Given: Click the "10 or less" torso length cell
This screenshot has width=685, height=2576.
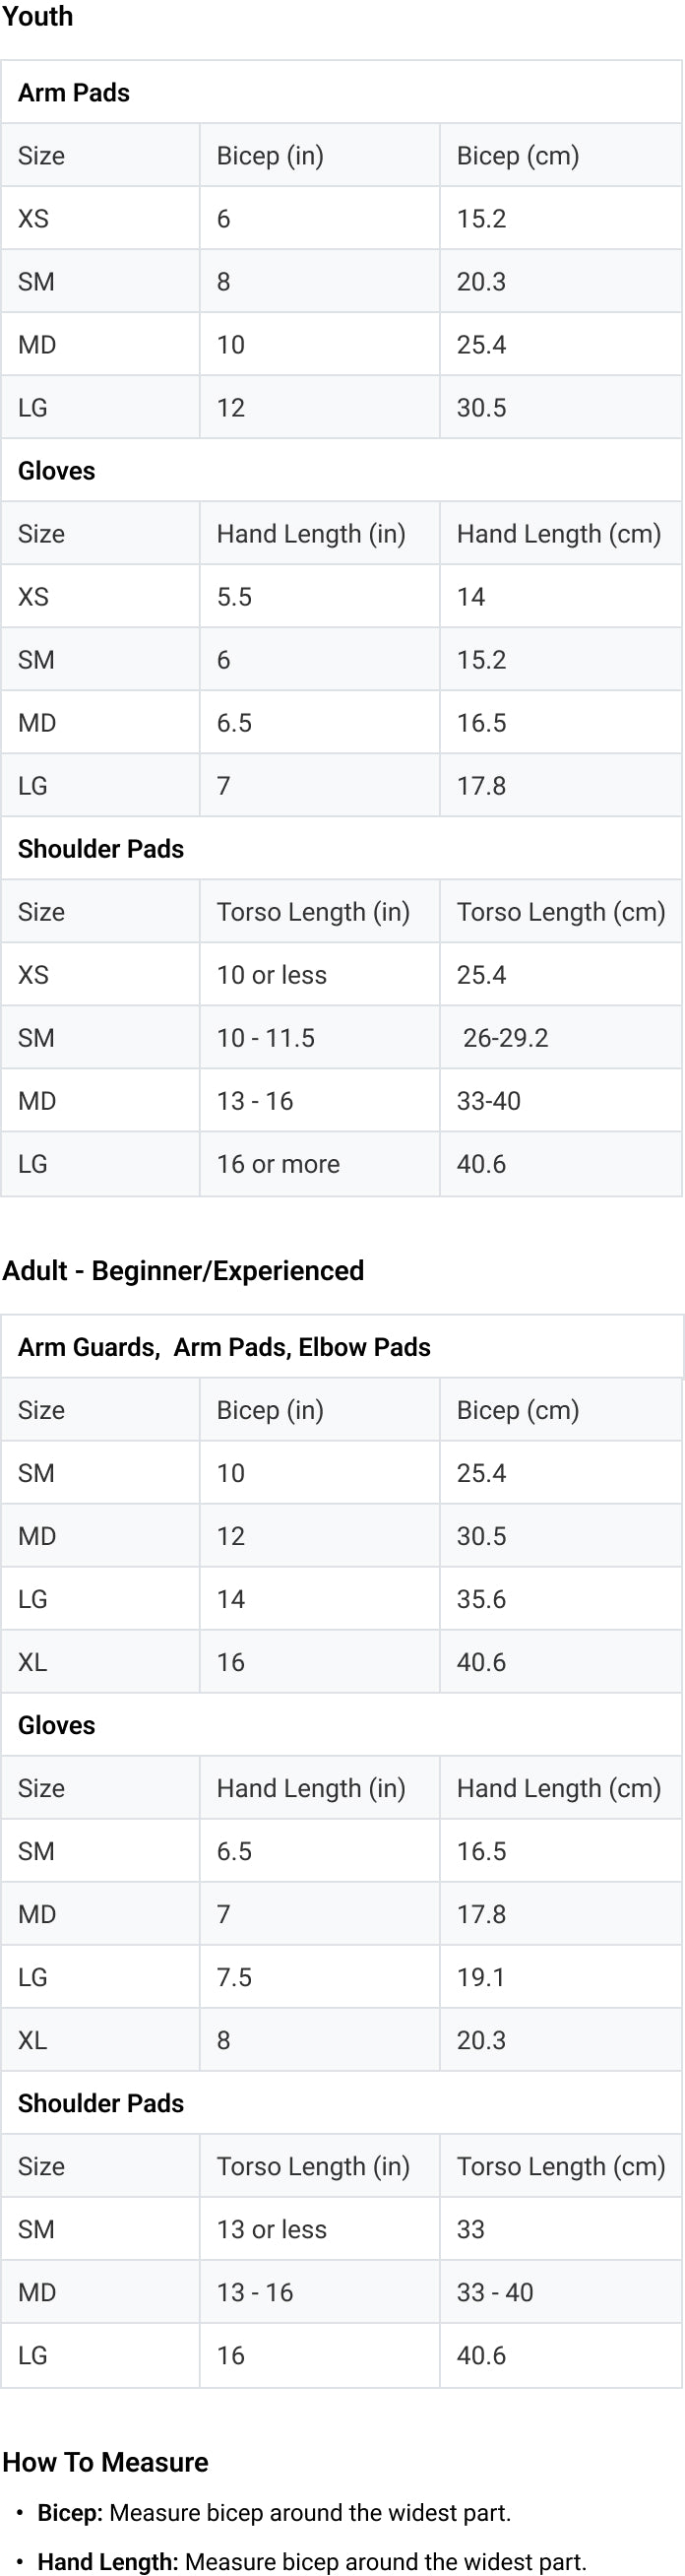Looking at the screenshot, I should coord(272,975).
